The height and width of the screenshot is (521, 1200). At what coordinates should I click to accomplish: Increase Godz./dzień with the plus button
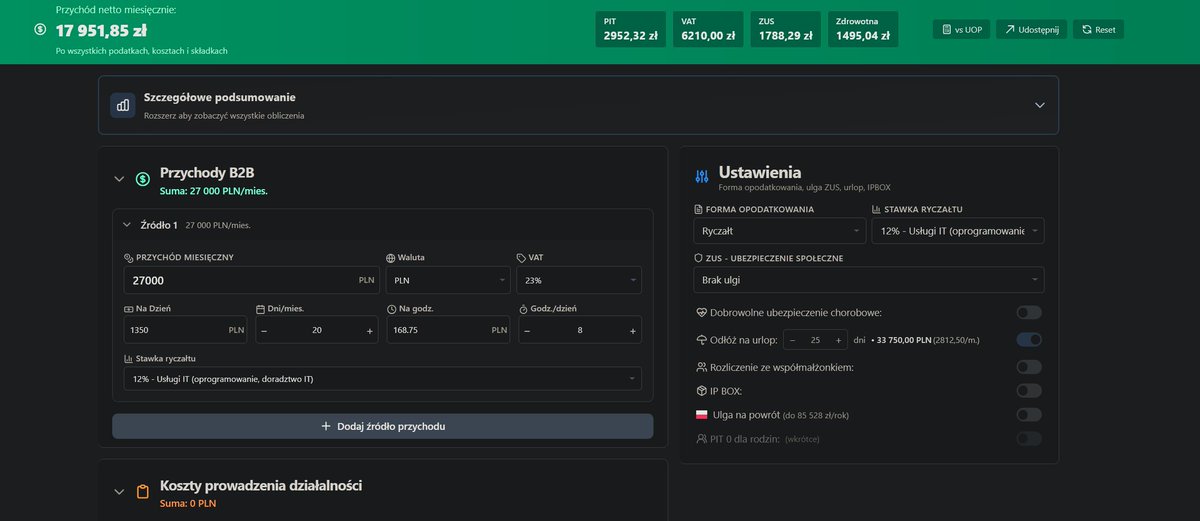click(633, 330)
